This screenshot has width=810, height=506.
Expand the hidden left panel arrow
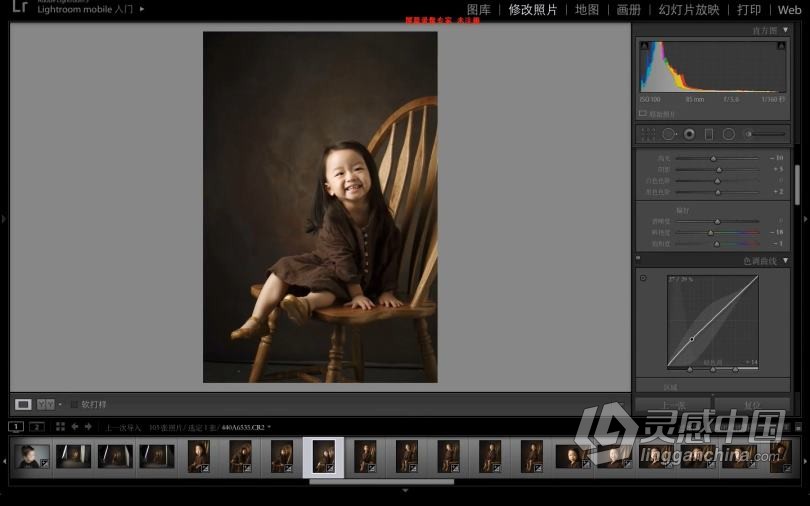coord(4,219)
